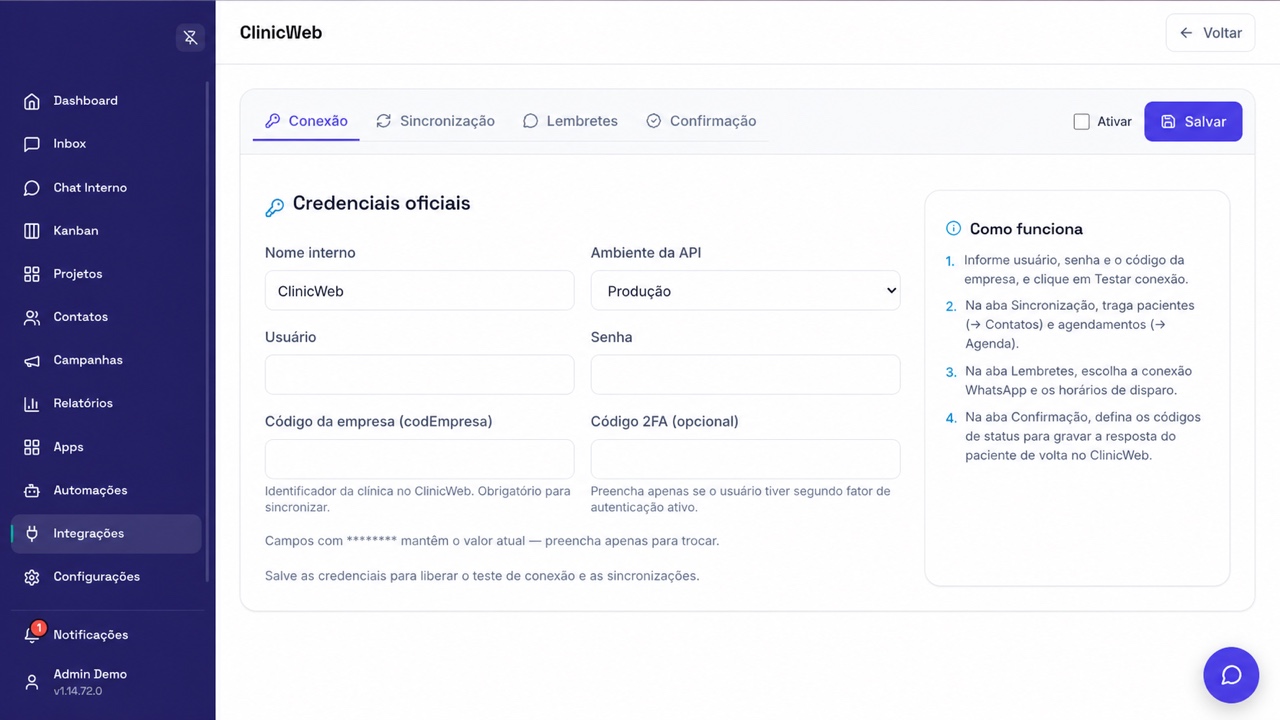This screenshot has height=720, width=1280.
Task: Open Dashboard from the sidebar
Action: [x=106, y=101]
